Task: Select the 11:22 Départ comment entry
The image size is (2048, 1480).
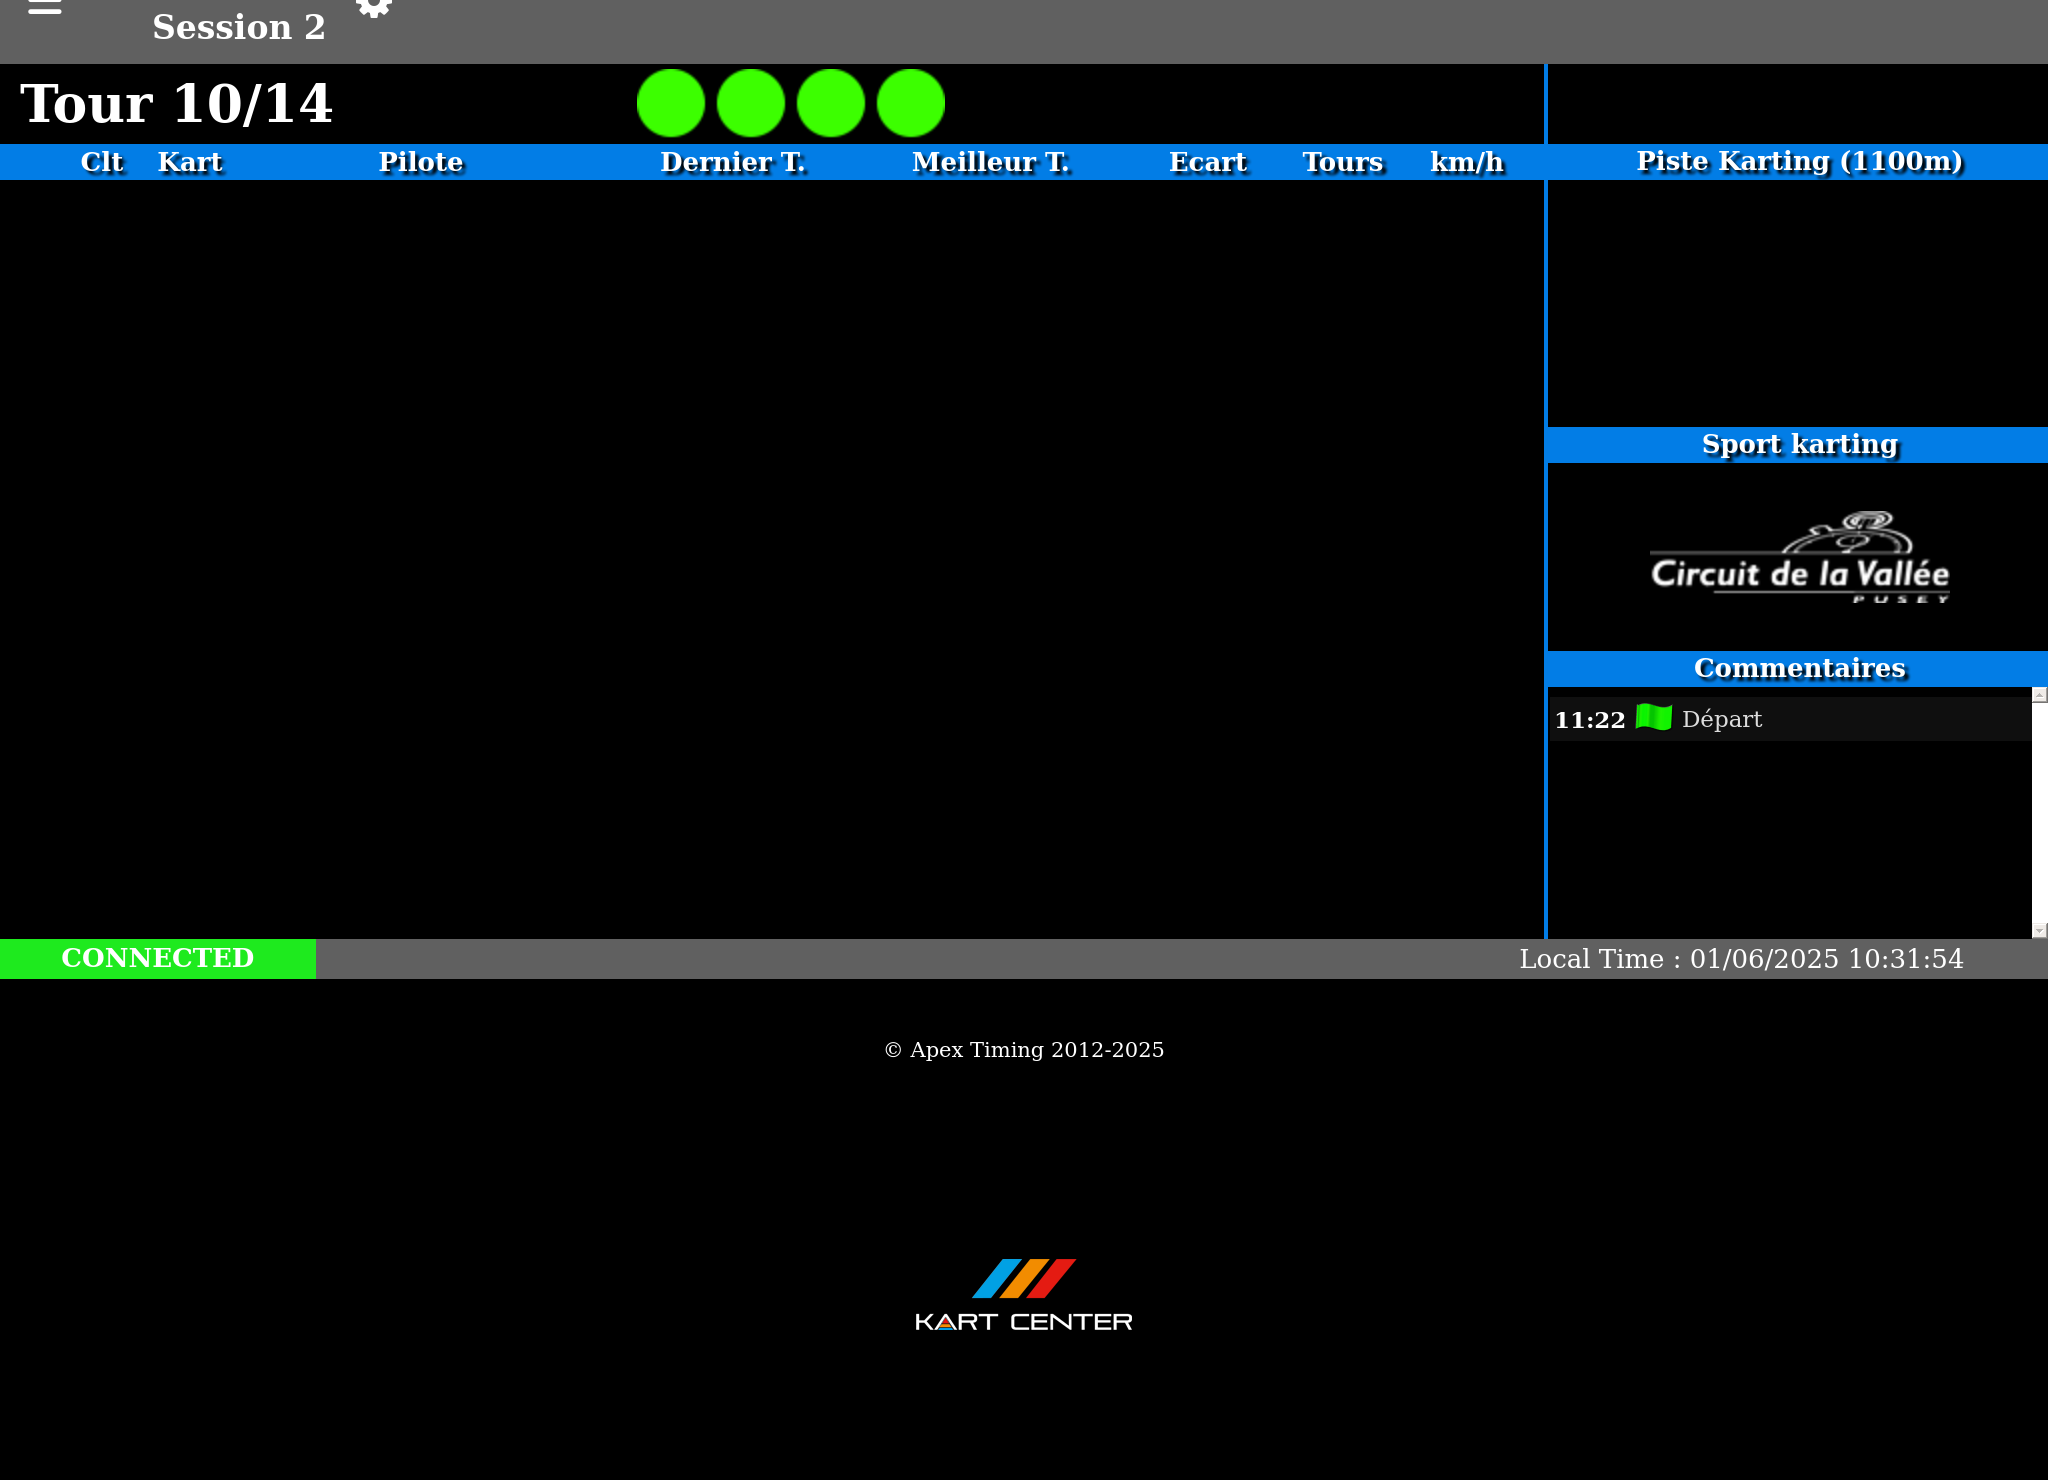Action: pos(1790,719)
